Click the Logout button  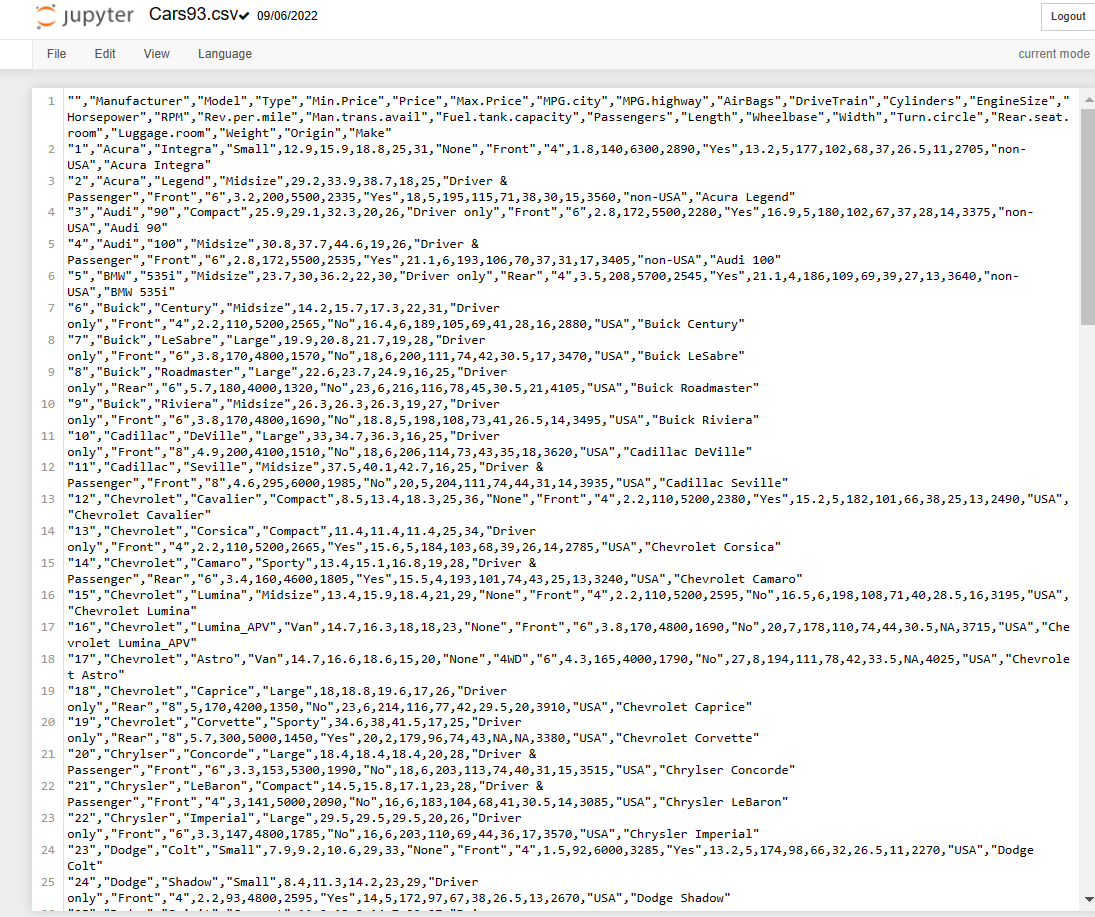pos(1066,16)
